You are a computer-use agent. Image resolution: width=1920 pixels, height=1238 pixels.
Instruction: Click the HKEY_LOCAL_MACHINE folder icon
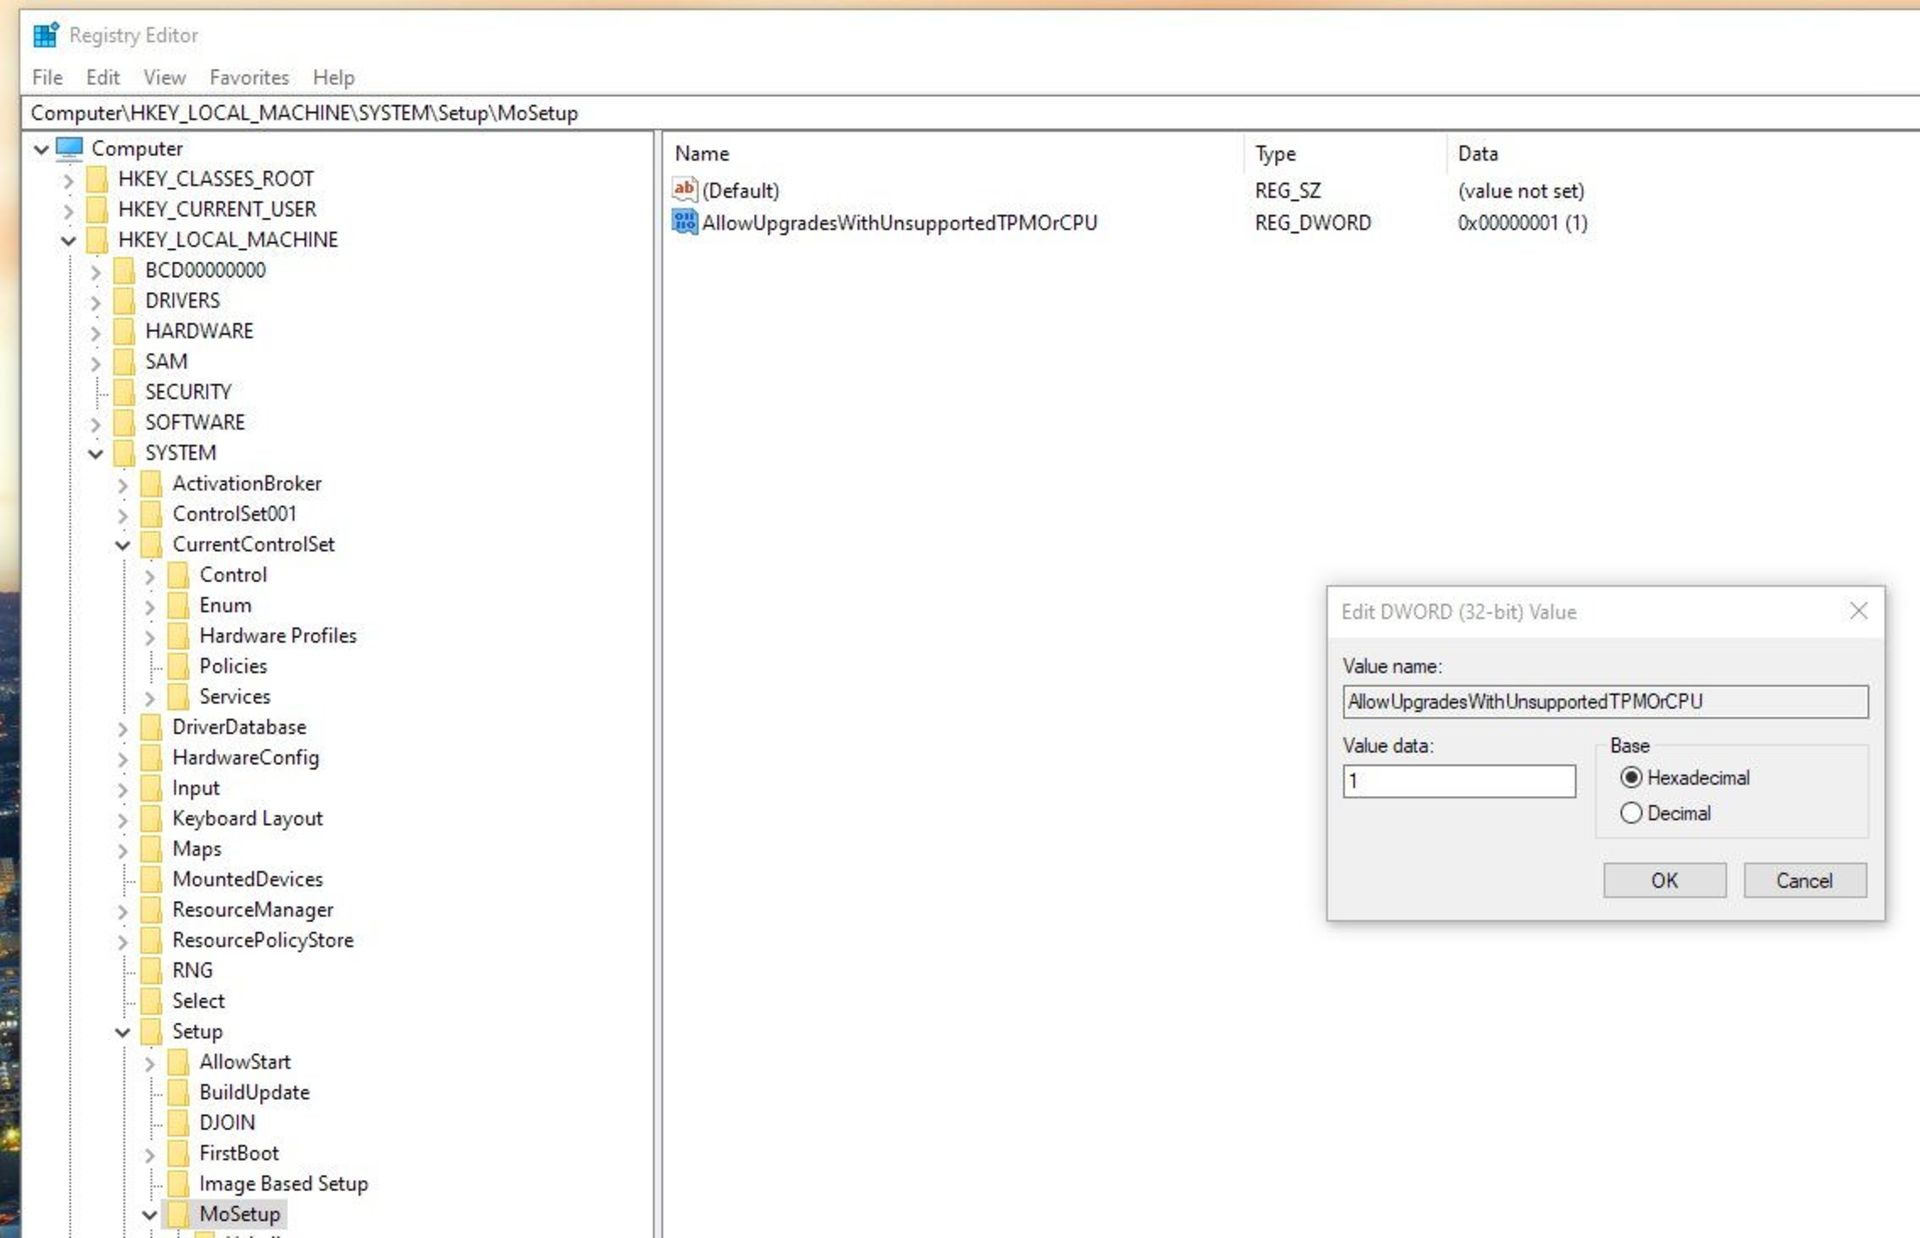coord(98,240)
